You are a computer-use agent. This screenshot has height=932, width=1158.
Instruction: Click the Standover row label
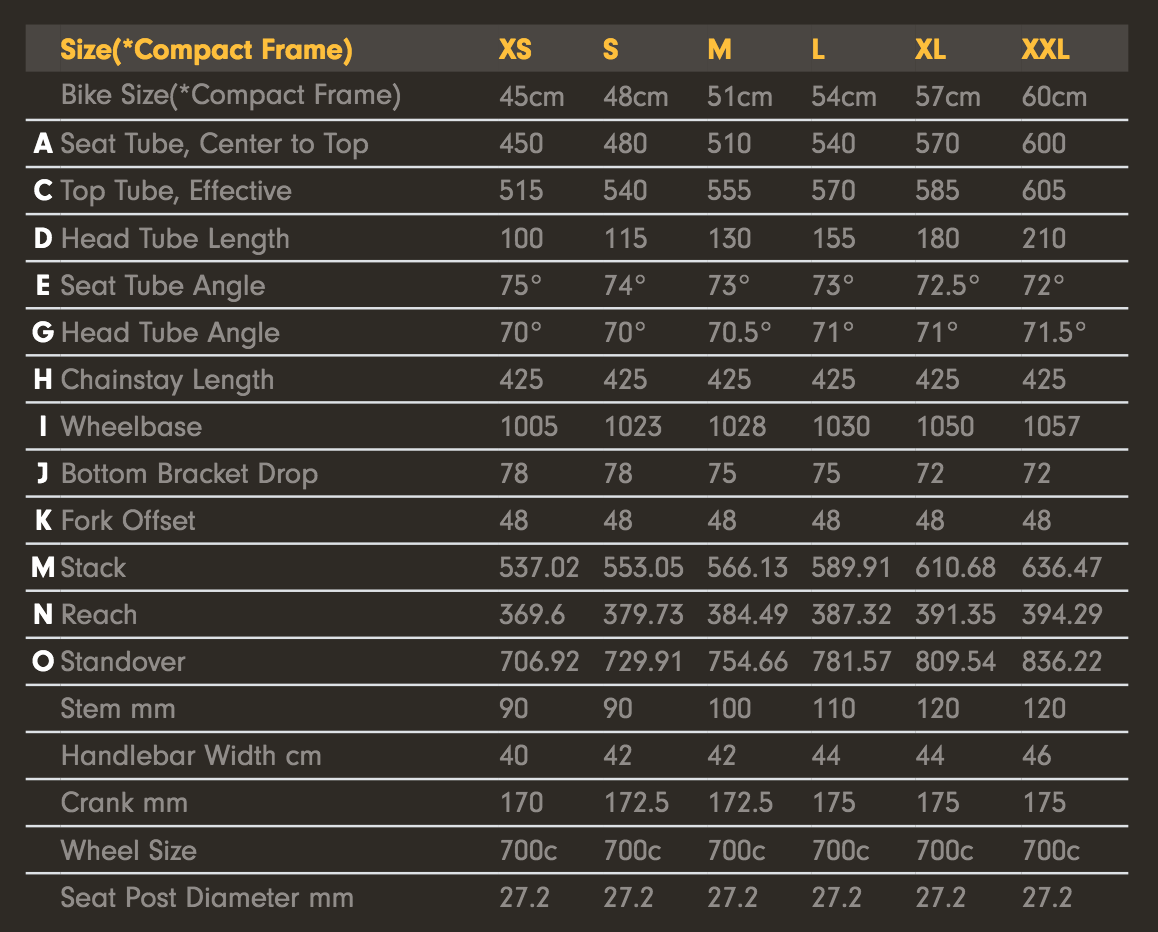pyautogui.click(x=123, y=662)
